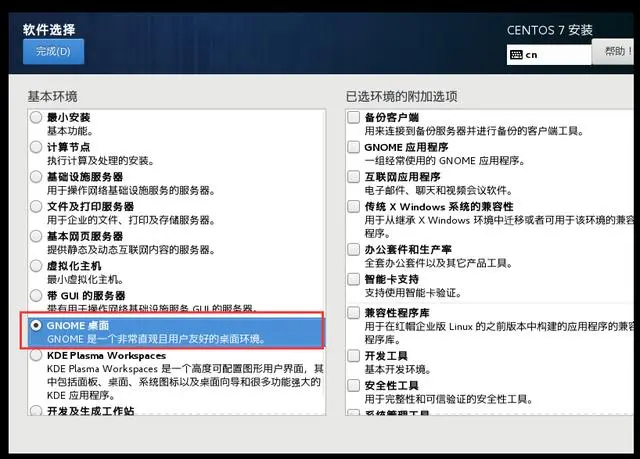Select the 最小安装 radio button

pos(36,118)
